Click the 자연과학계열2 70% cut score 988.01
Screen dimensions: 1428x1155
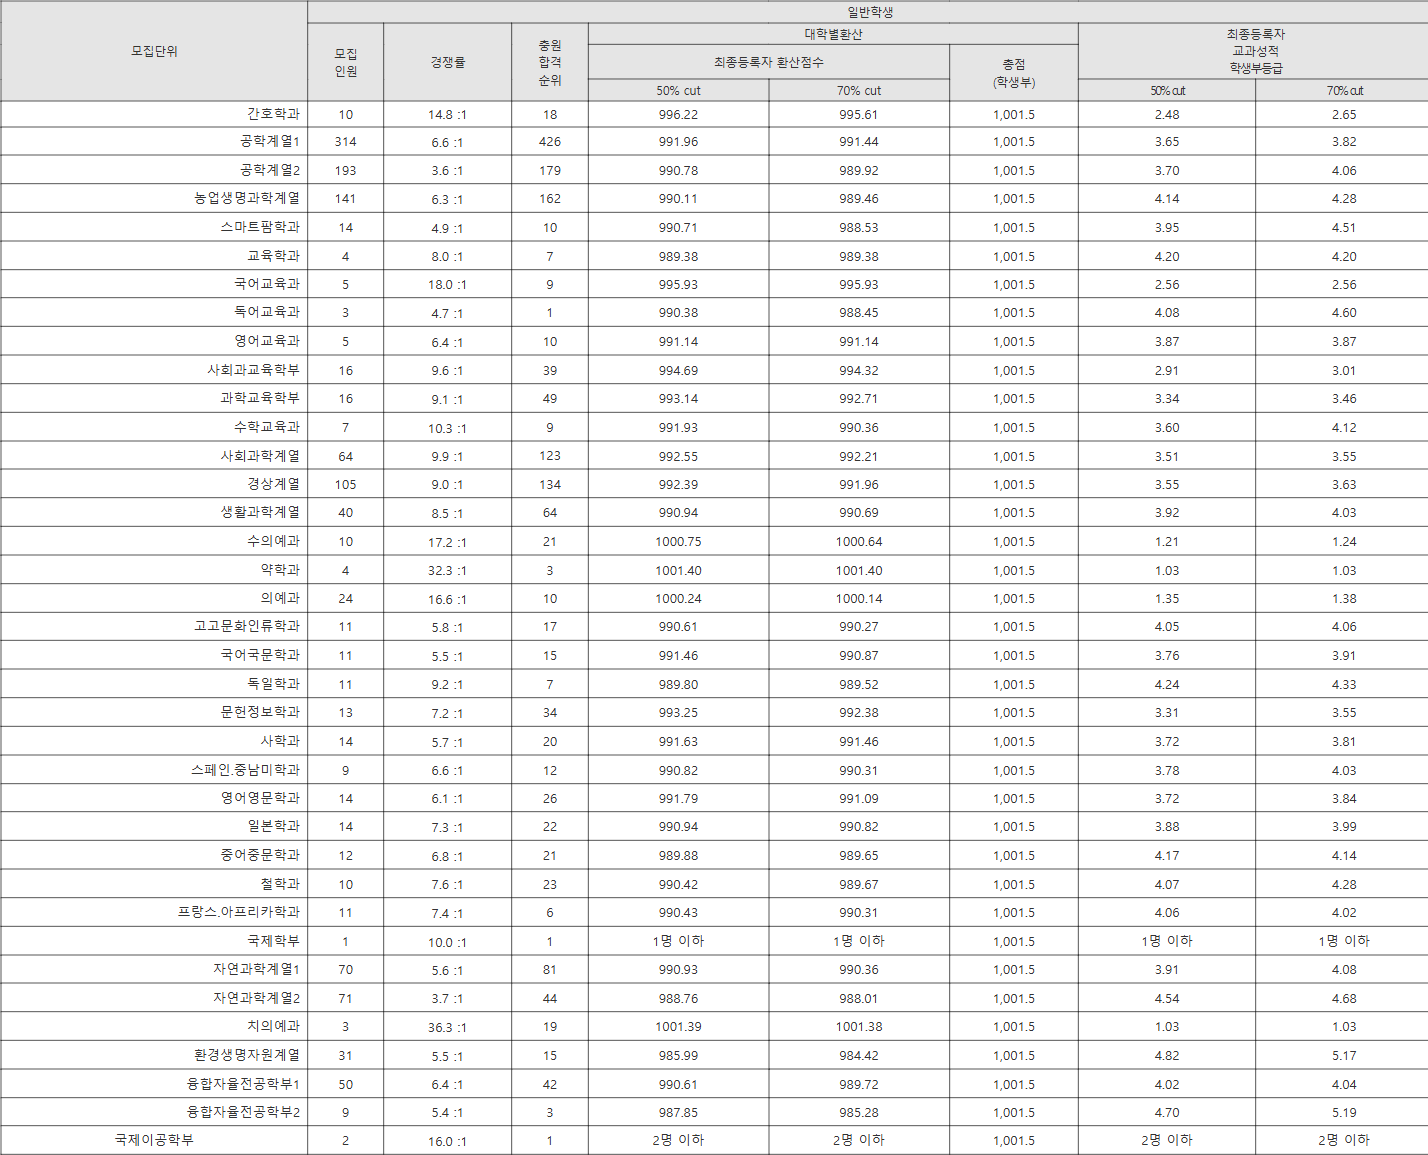(858, 999)
